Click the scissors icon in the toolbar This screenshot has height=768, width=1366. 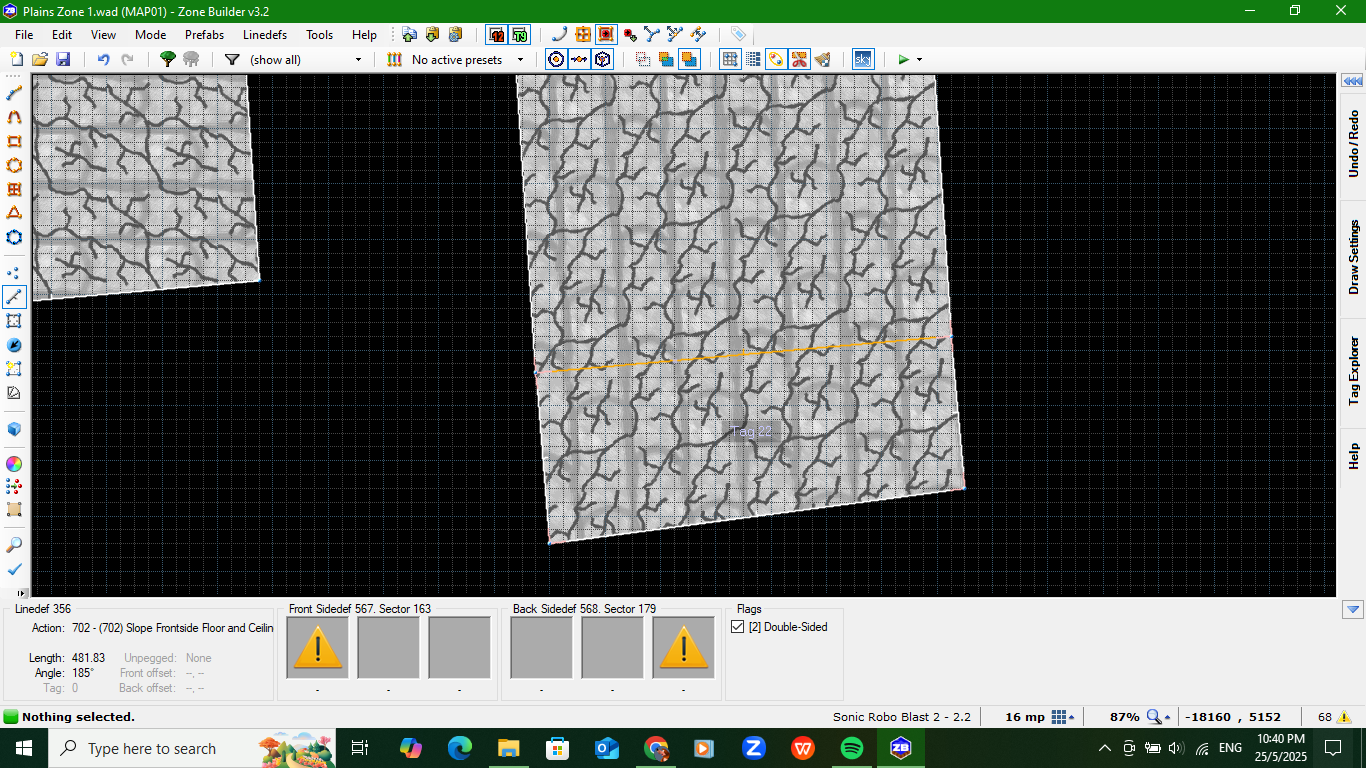click(x=799, y=60)
